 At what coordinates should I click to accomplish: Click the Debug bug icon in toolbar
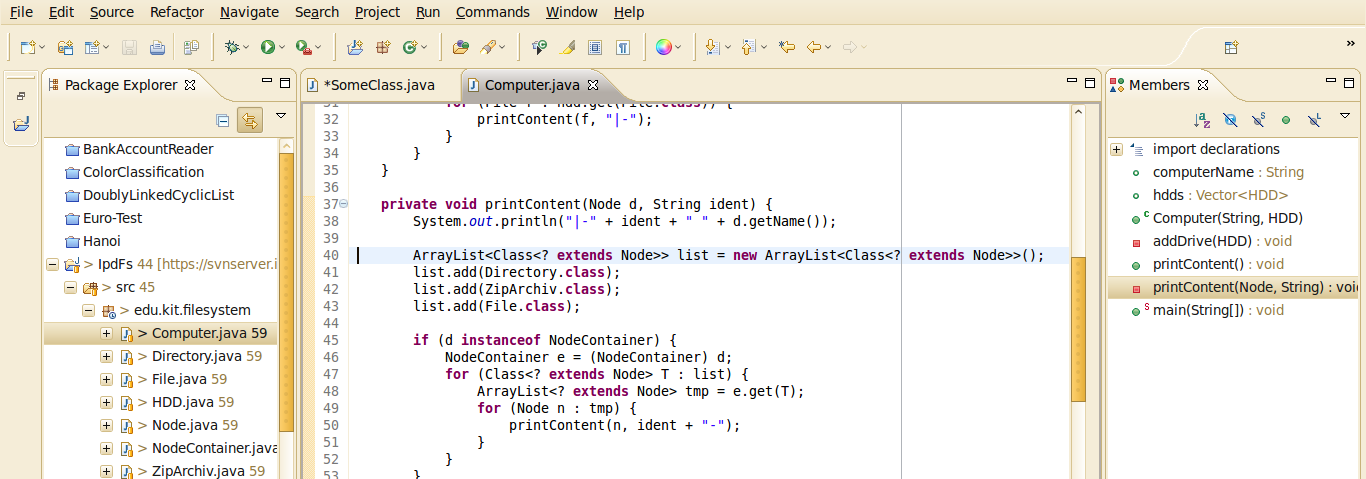coord(232,47)
